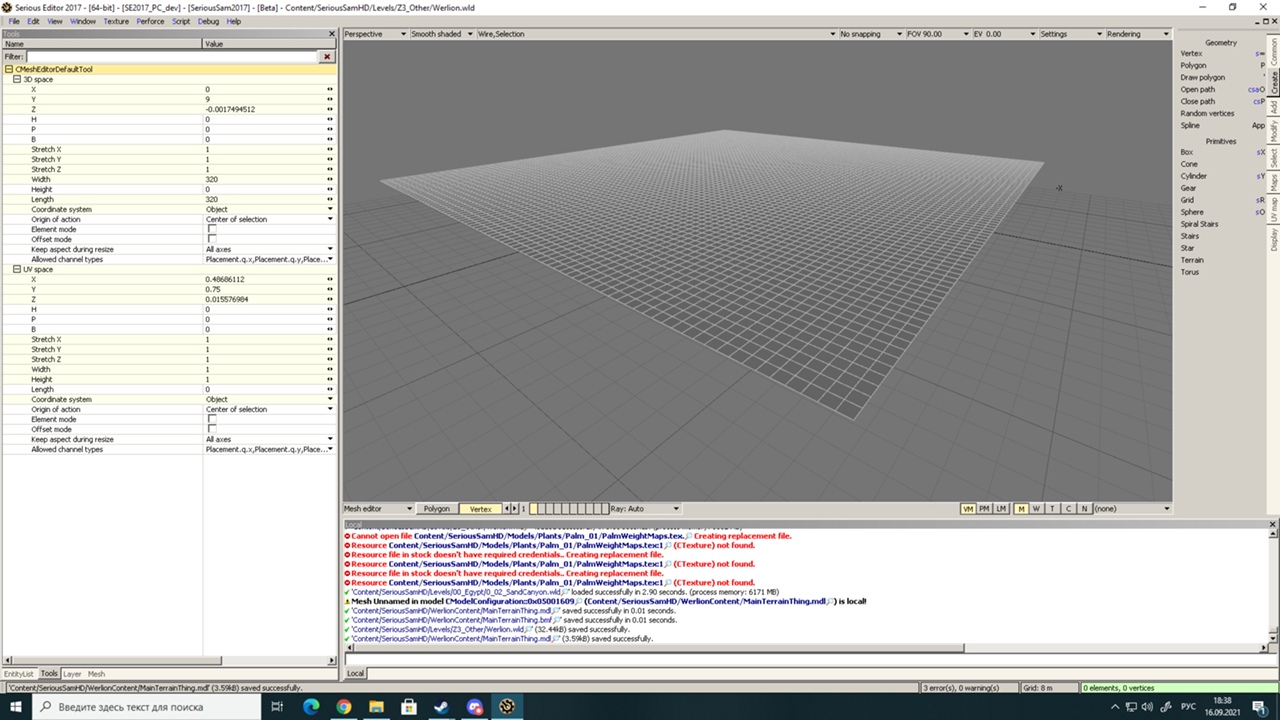Open the Perspective view dropdown
The width and height of the screenshot is (1280, 720).
[375, 34]
